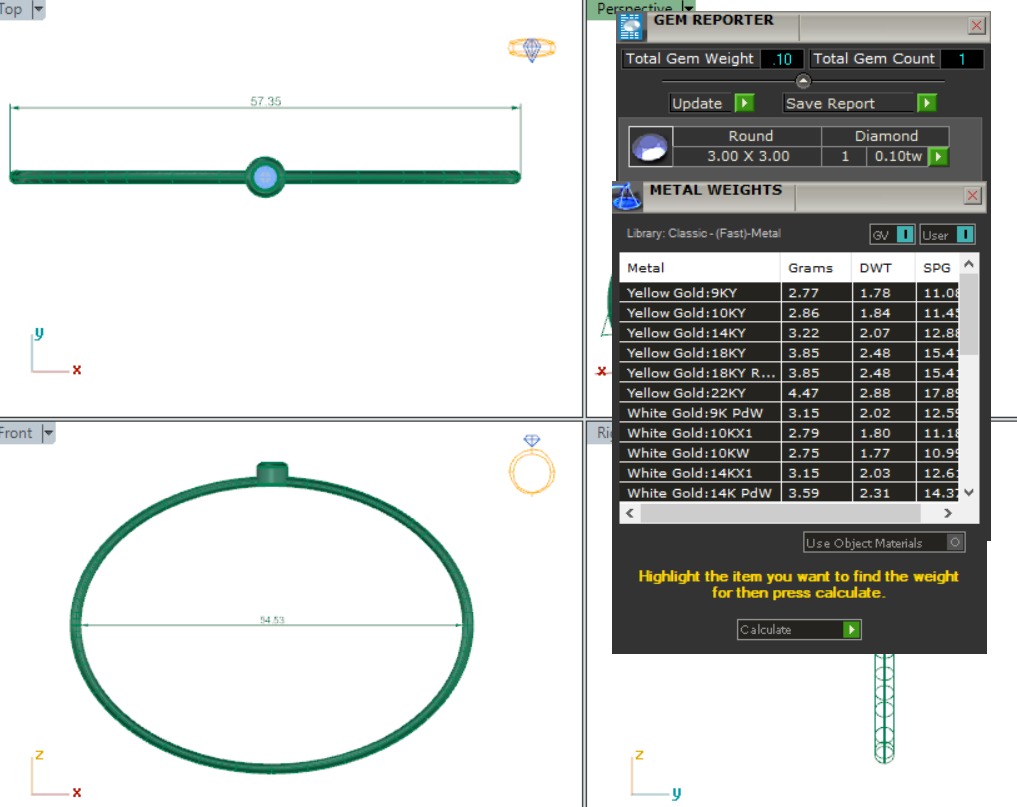
Task: Select the White Gold:9K PdW row
Action: click(x=789, y=413)
